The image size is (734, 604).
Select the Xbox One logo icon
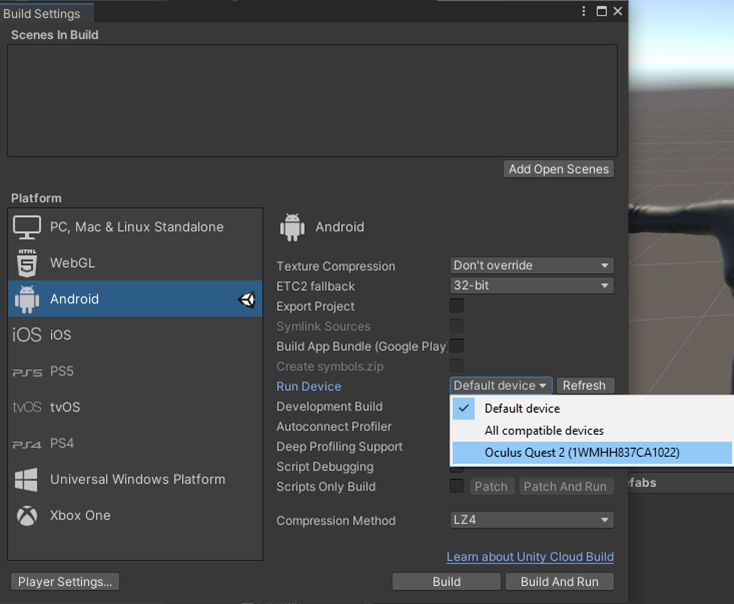[x=27, y=516]
